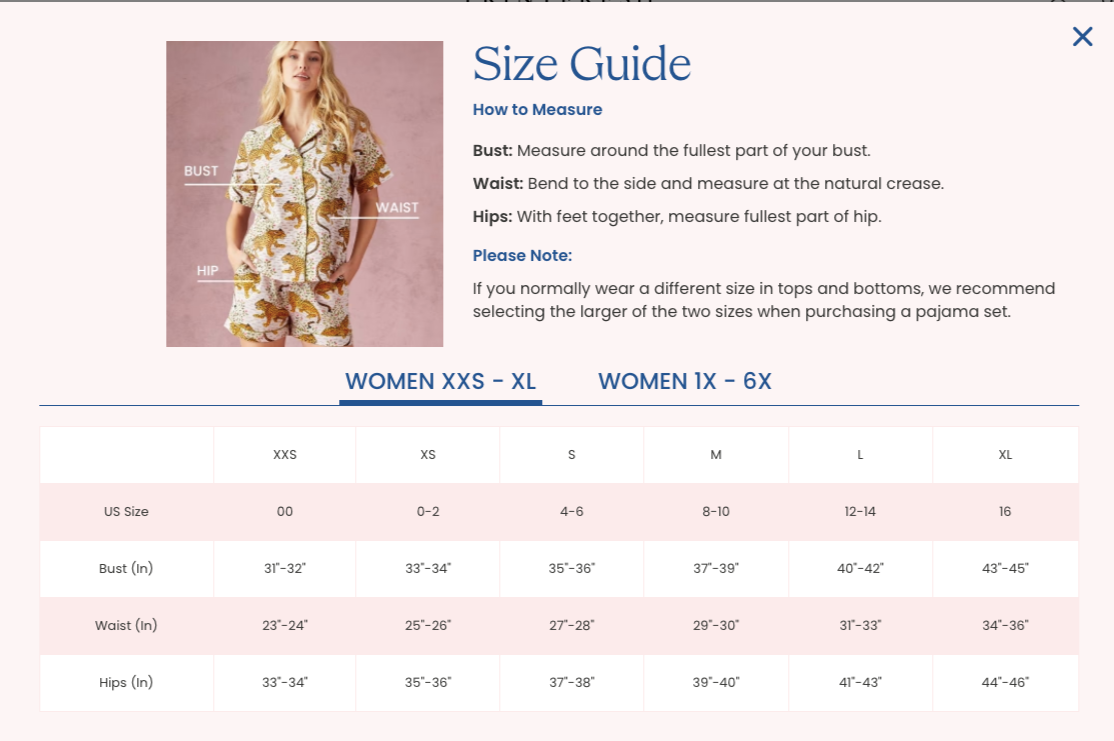1114x741 pixels.
Task: Click the Hips (In) row label
Action: coord(126,683)
